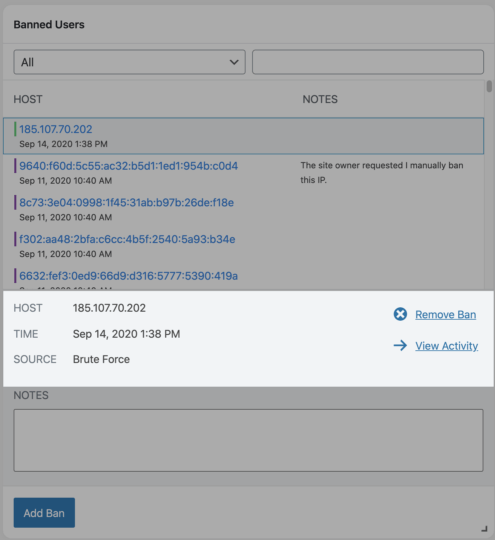Click the NOTES column header

pos(320,99)
